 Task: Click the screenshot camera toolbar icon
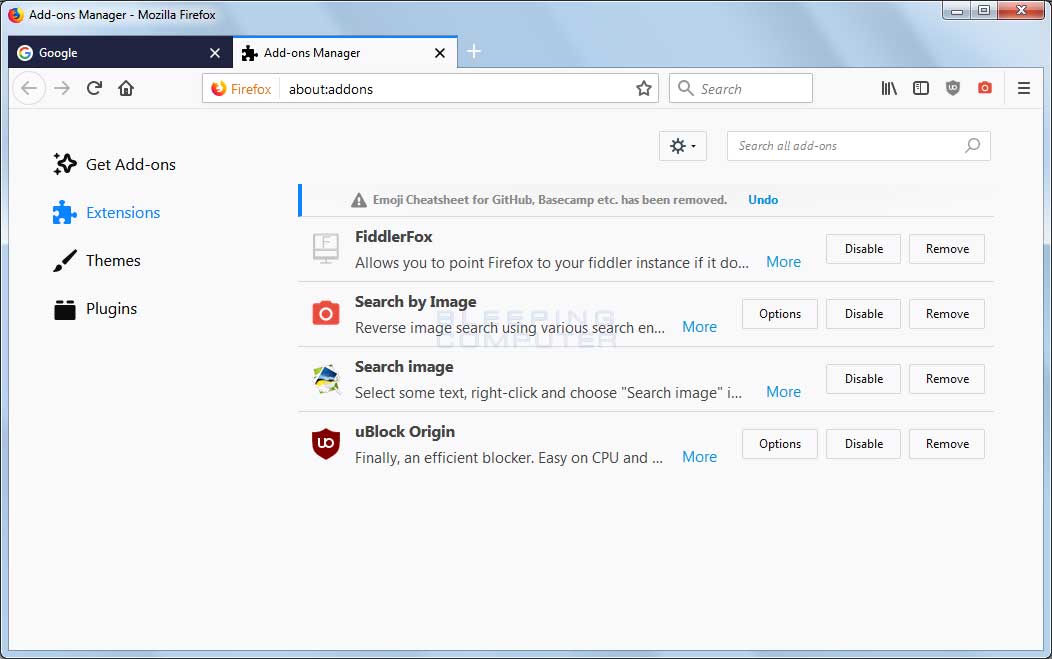point(985,88)
